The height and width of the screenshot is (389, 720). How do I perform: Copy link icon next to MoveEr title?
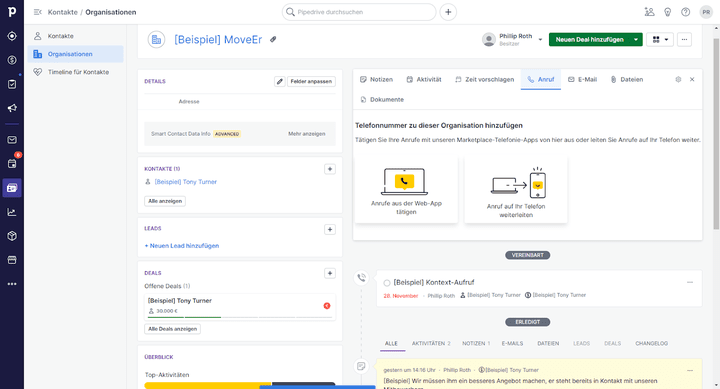[273, 39]
